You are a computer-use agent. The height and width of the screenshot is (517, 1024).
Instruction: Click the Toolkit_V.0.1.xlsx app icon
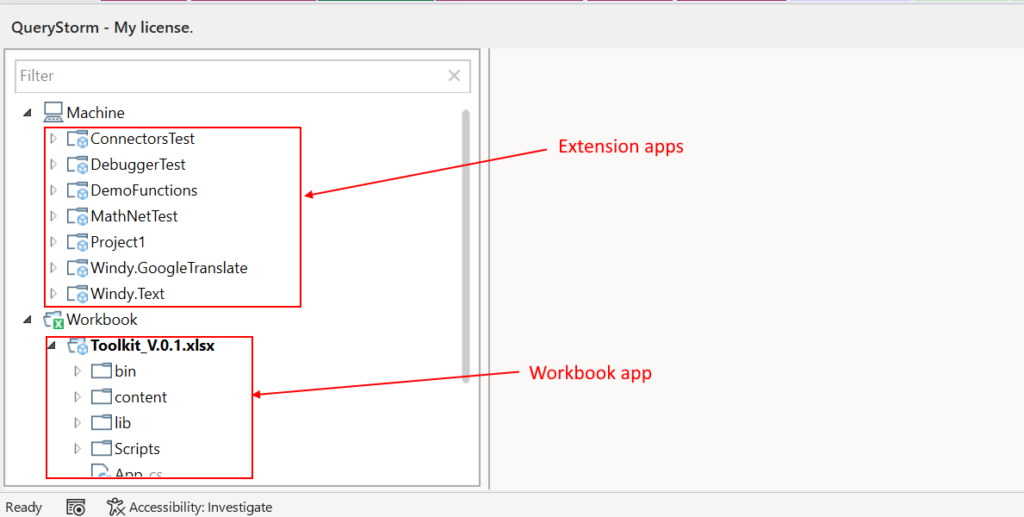(x=78, y=346)
